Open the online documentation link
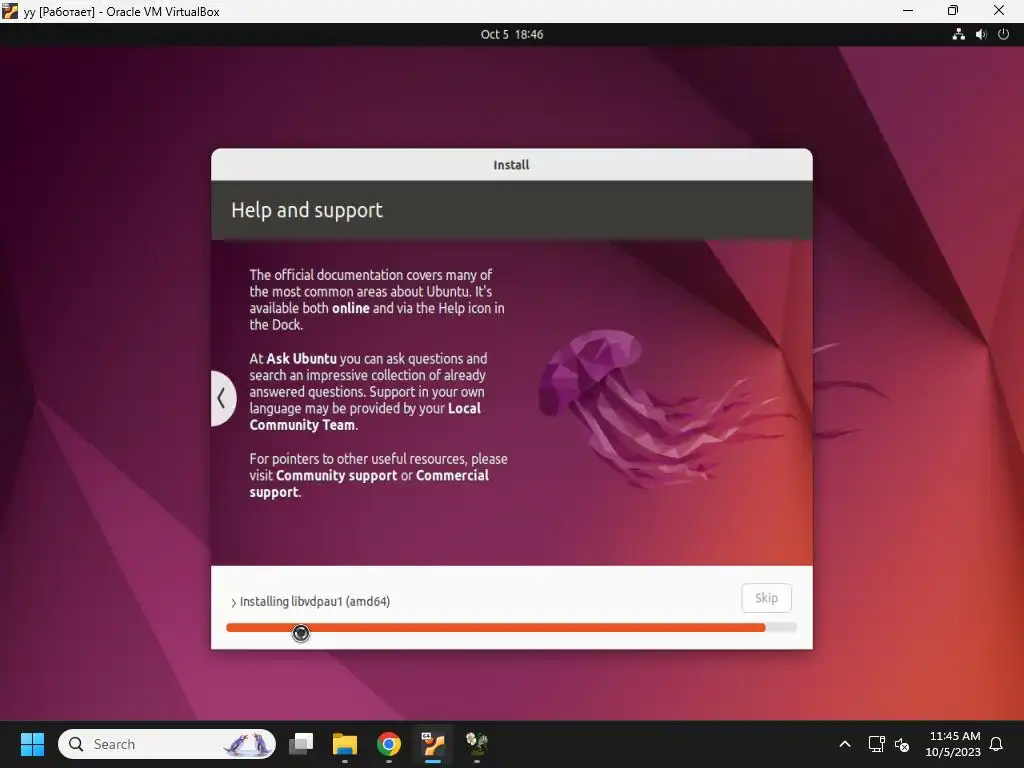Viewport: 1024px width, 768px height. (351, 308)
